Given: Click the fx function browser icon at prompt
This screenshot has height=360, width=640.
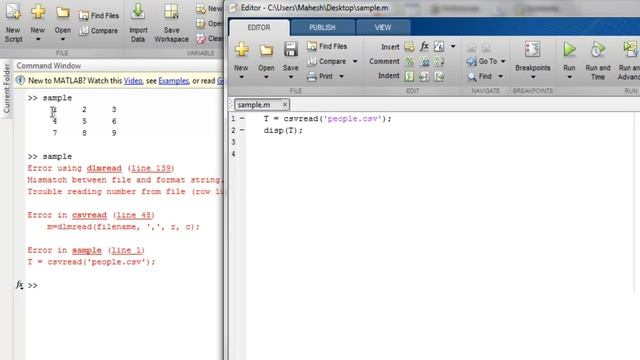Looking at the screenshot, I should pos(19,285).
